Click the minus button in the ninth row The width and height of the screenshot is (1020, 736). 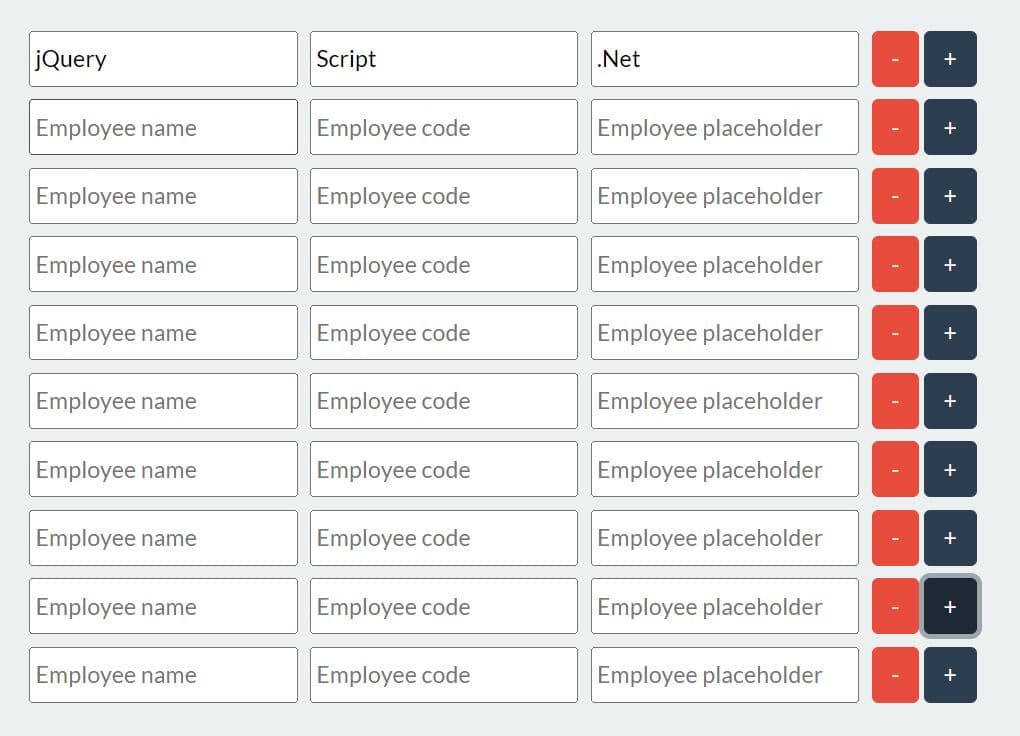[895, 607]
